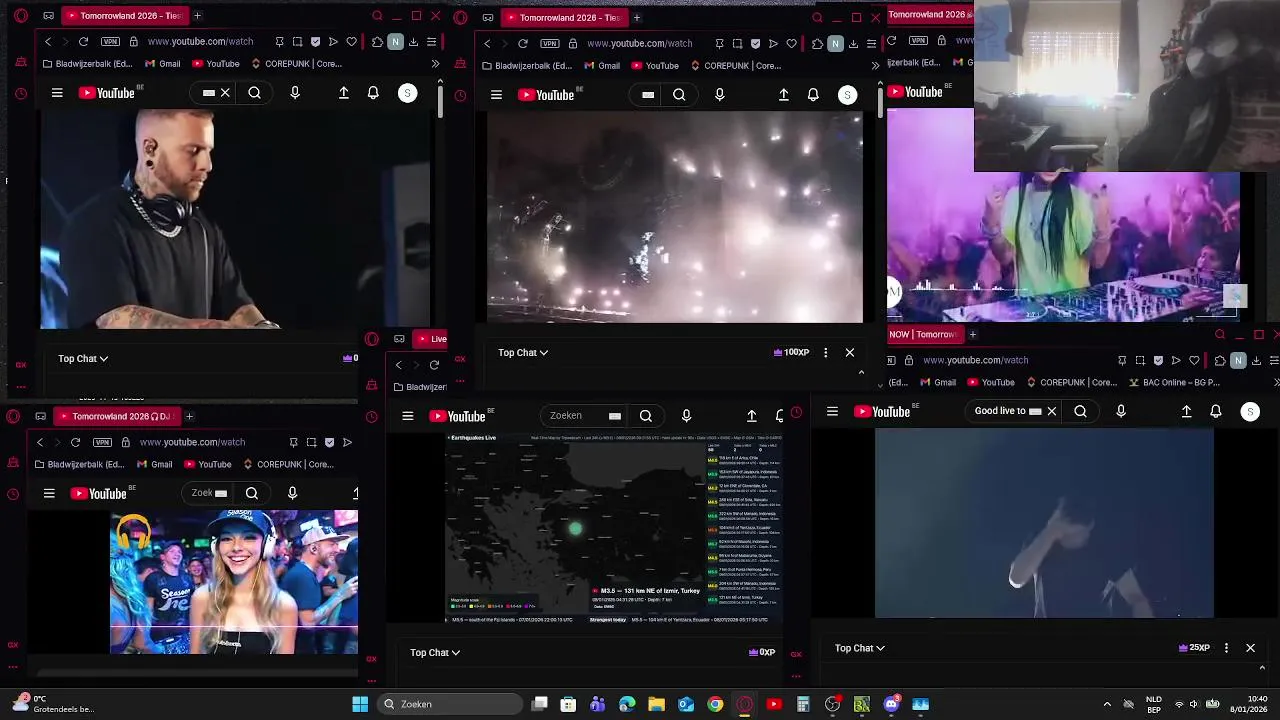1280x720 pixels.
Task: Toggle pin icon in the top-left window address bar
Action: (x=280, y=42)
